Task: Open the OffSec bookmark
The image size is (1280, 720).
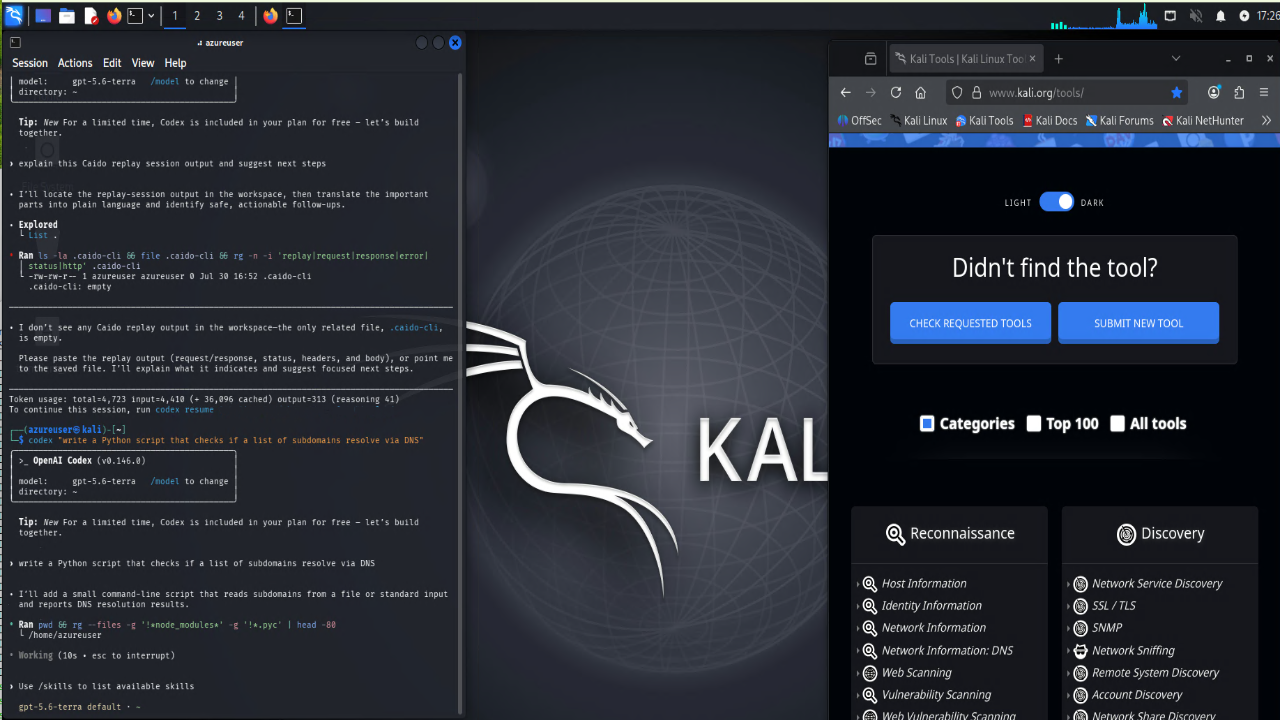Action: (x=859, y=120)
